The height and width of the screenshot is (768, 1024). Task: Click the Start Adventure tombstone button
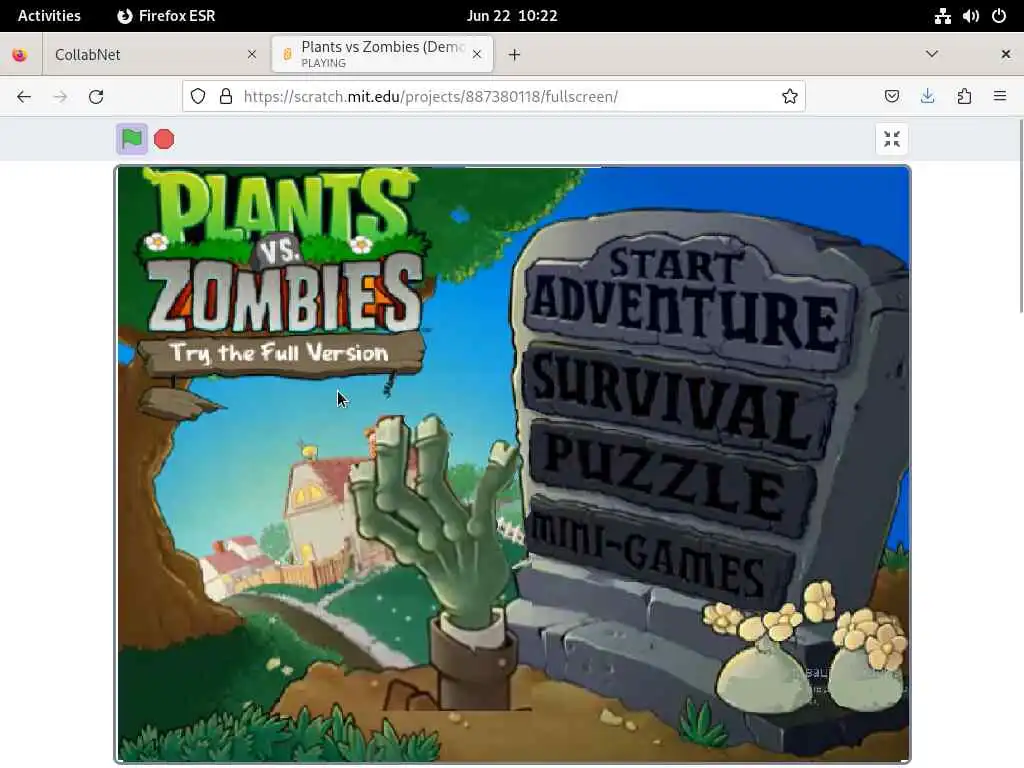[x=689, y=302]
